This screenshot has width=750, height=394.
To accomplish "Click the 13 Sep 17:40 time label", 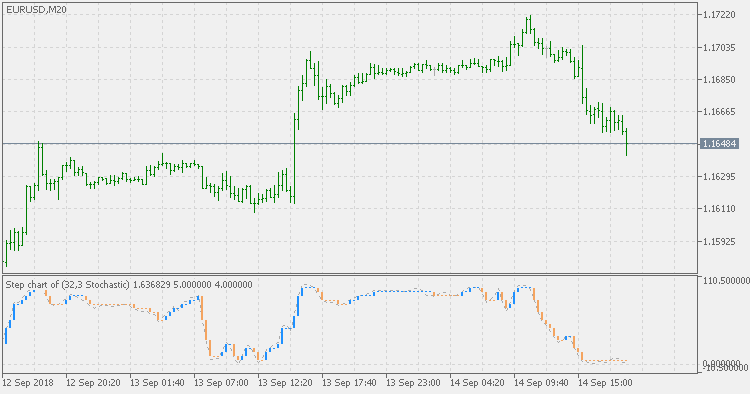I will pyautogui.click(x=349, y=383).
